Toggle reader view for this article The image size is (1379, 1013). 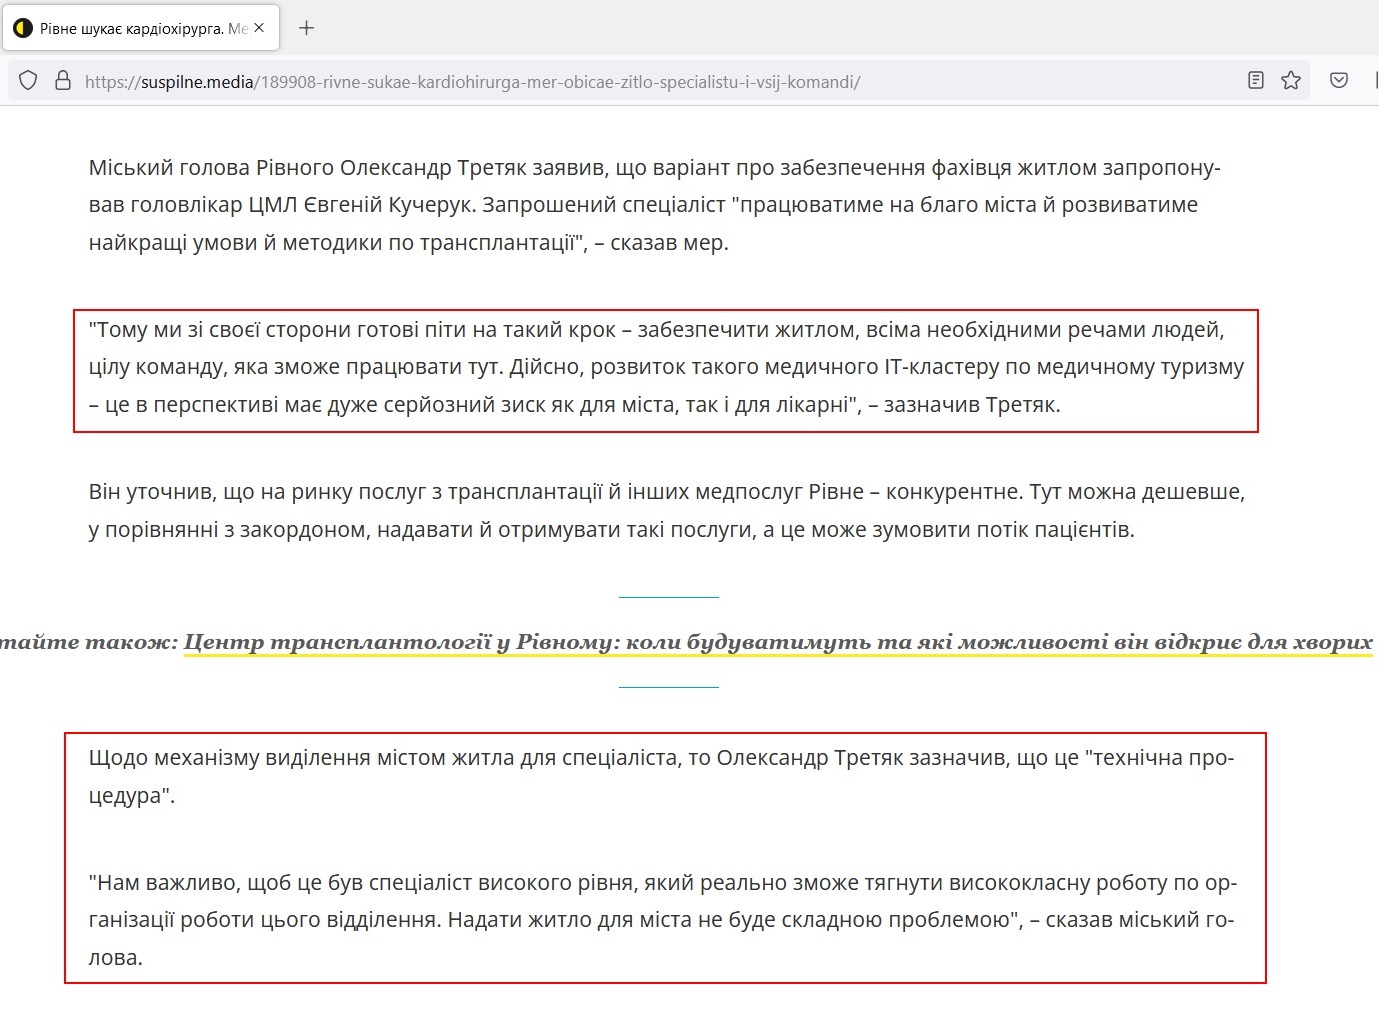1256,81
